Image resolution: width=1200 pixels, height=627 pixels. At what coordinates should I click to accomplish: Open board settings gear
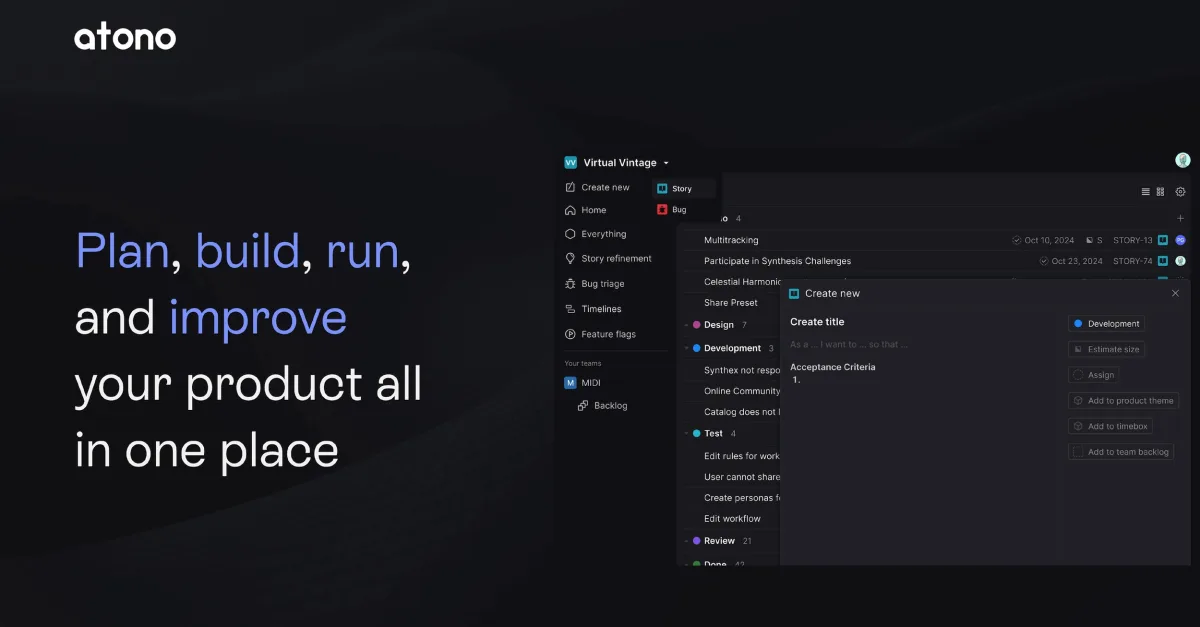(x=1180, y=192)
